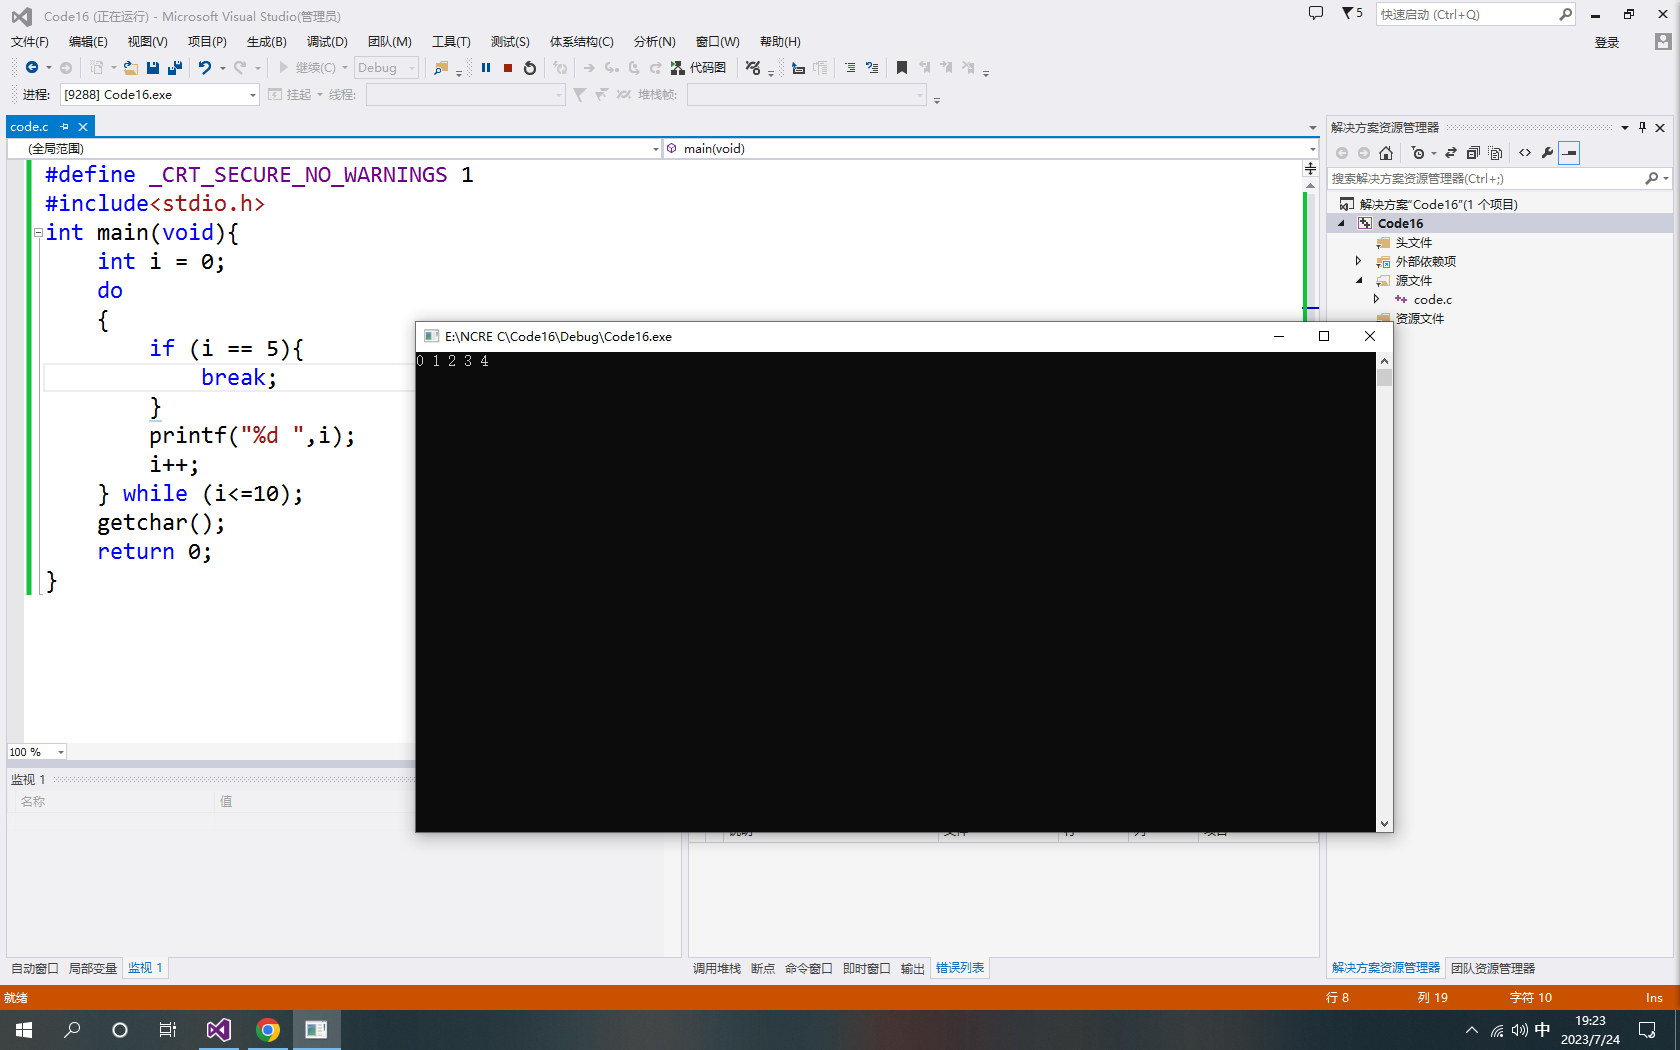The height and width of the screenshot is (1050, 1680).
Task: Open a file via the toolbar folder icon
Action: click(x=131, y=68)
